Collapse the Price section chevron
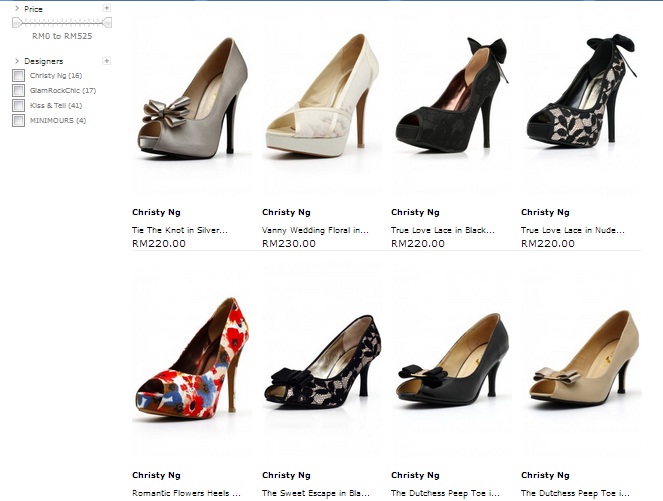The height and width of the screenshot is (501, 663). click(x=17, y=8)
